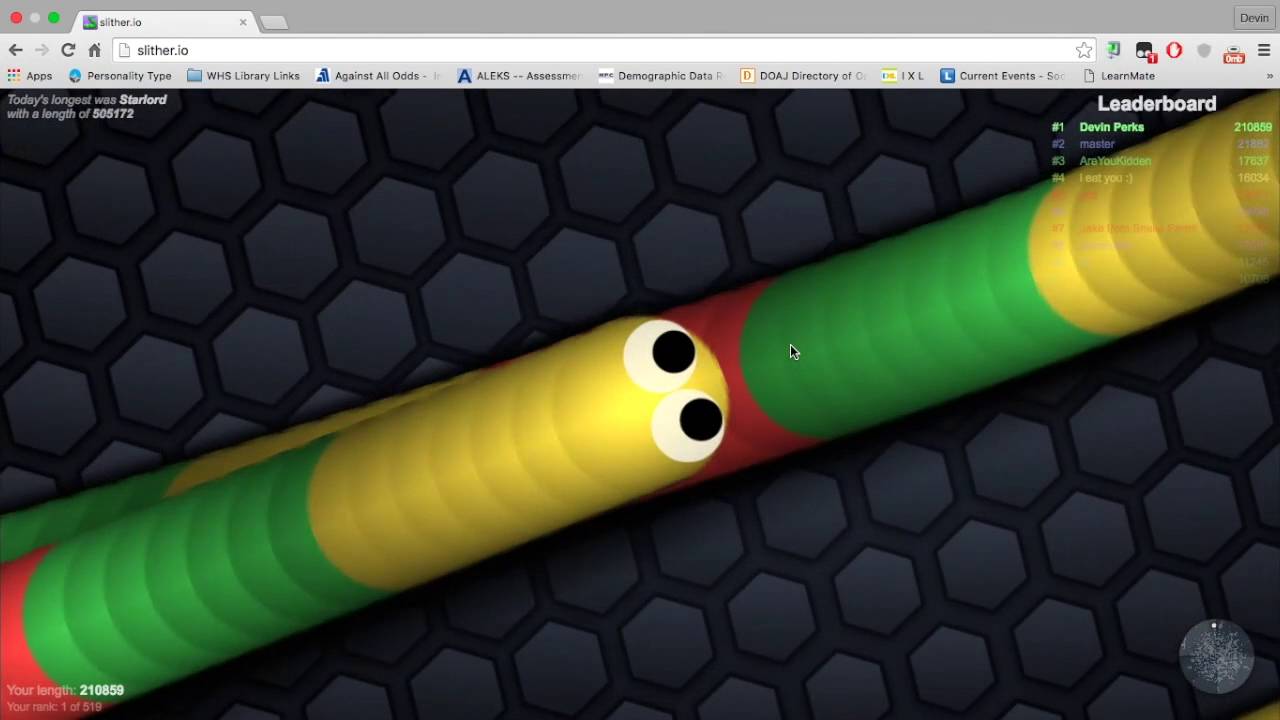Open the Current Events bookmark
Screen dimensions: 1280x720
pyautogui.click(x=1003, y=76)
